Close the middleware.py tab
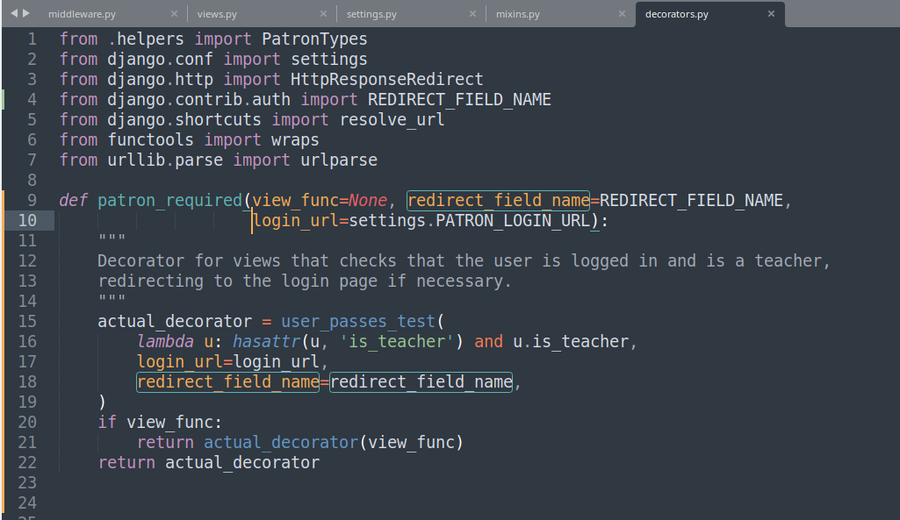This screenshot has height=520, width=900. click(x=174, y=14)
